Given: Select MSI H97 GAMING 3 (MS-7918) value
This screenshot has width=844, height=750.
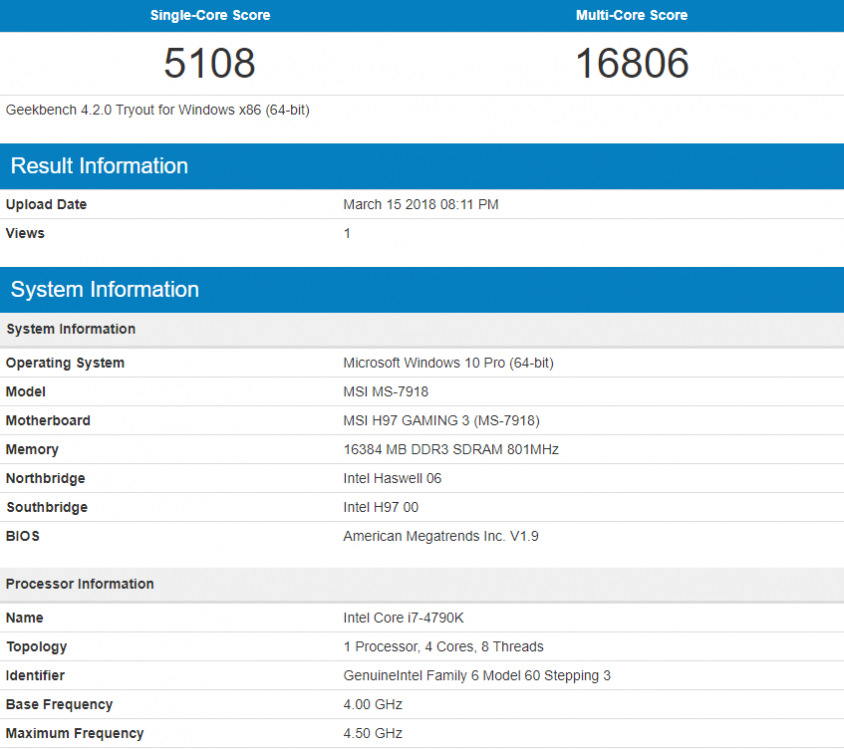Looking at the screenshot, I should pyautogui.click(x=441, y=420).
